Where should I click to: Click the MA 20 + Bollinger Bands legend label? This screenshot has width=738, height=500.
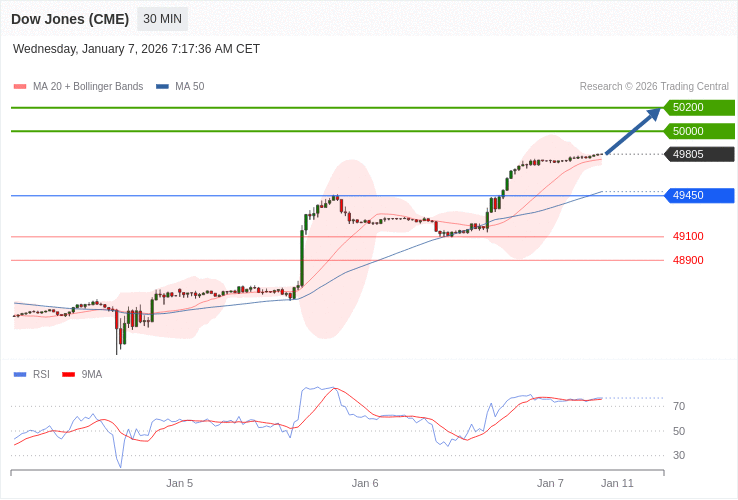pos(88,87)
